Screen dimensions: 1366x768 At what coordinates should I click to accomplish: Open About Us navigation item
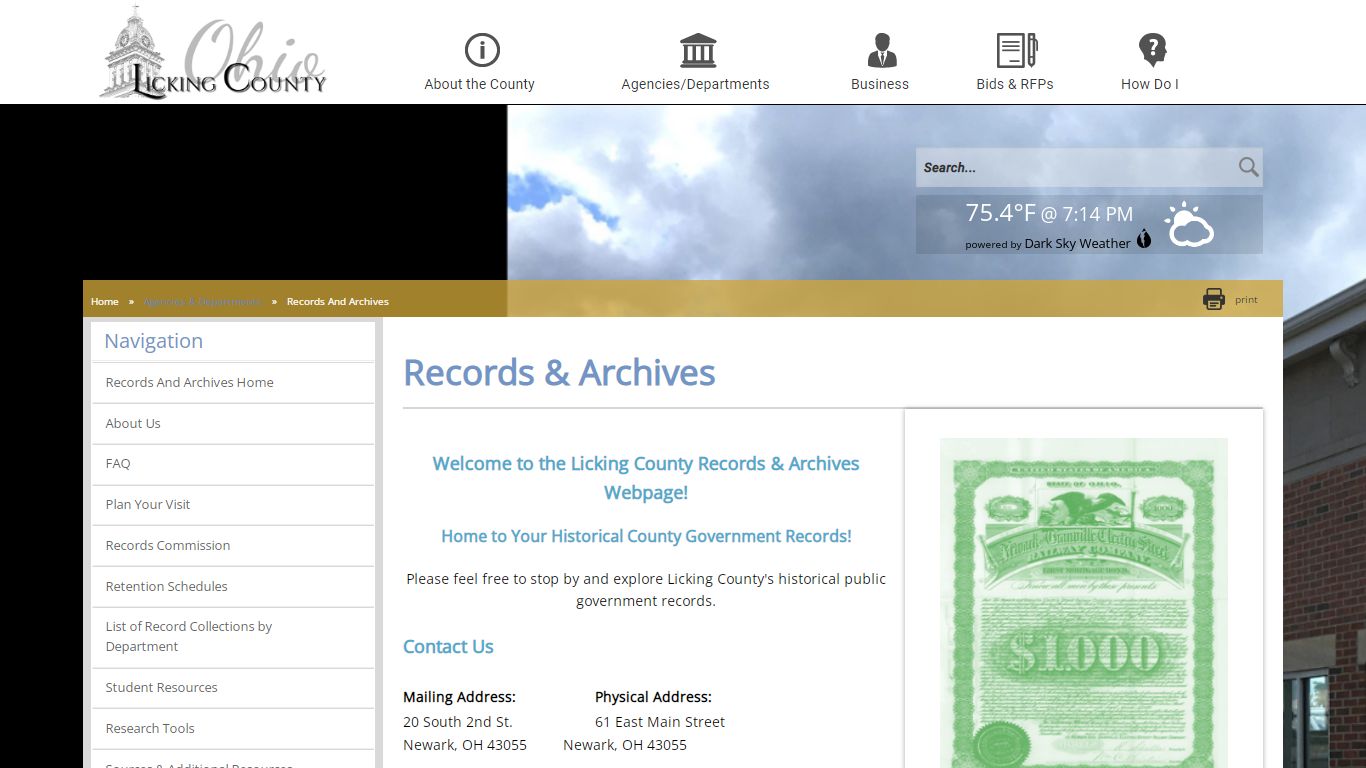pyautogui.click(x=233, y=423)
